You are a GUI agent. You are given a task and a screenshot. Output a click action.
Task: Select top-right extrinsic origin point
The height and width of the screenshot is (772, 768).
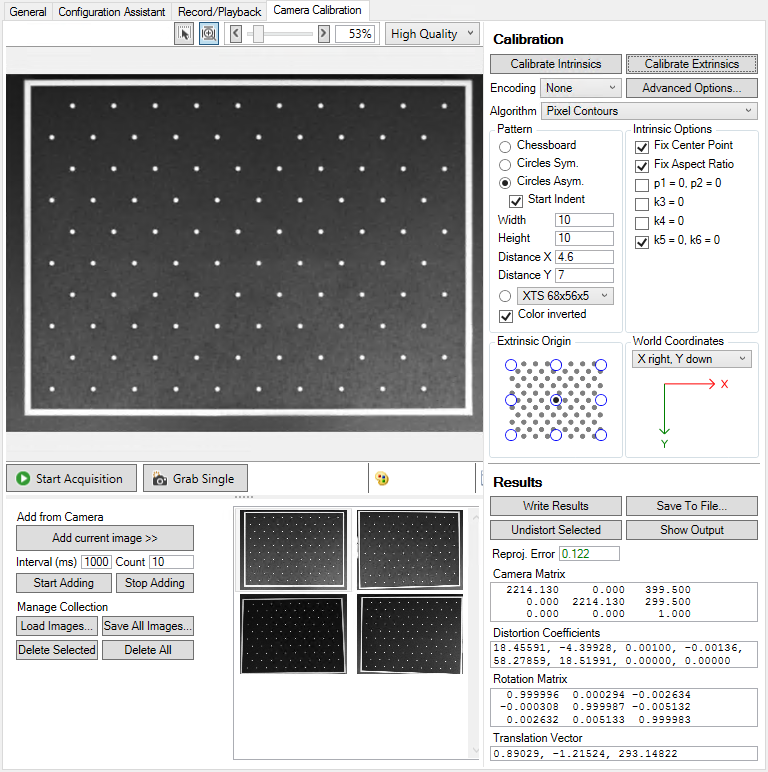tap(601, 365)
